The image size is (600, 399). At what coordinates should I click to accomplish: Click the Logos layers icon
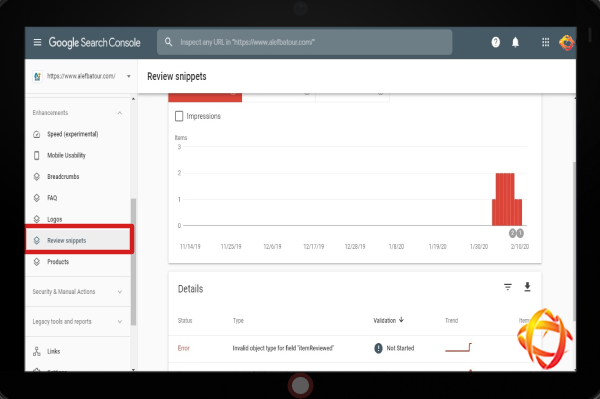(x=37, y=219)
